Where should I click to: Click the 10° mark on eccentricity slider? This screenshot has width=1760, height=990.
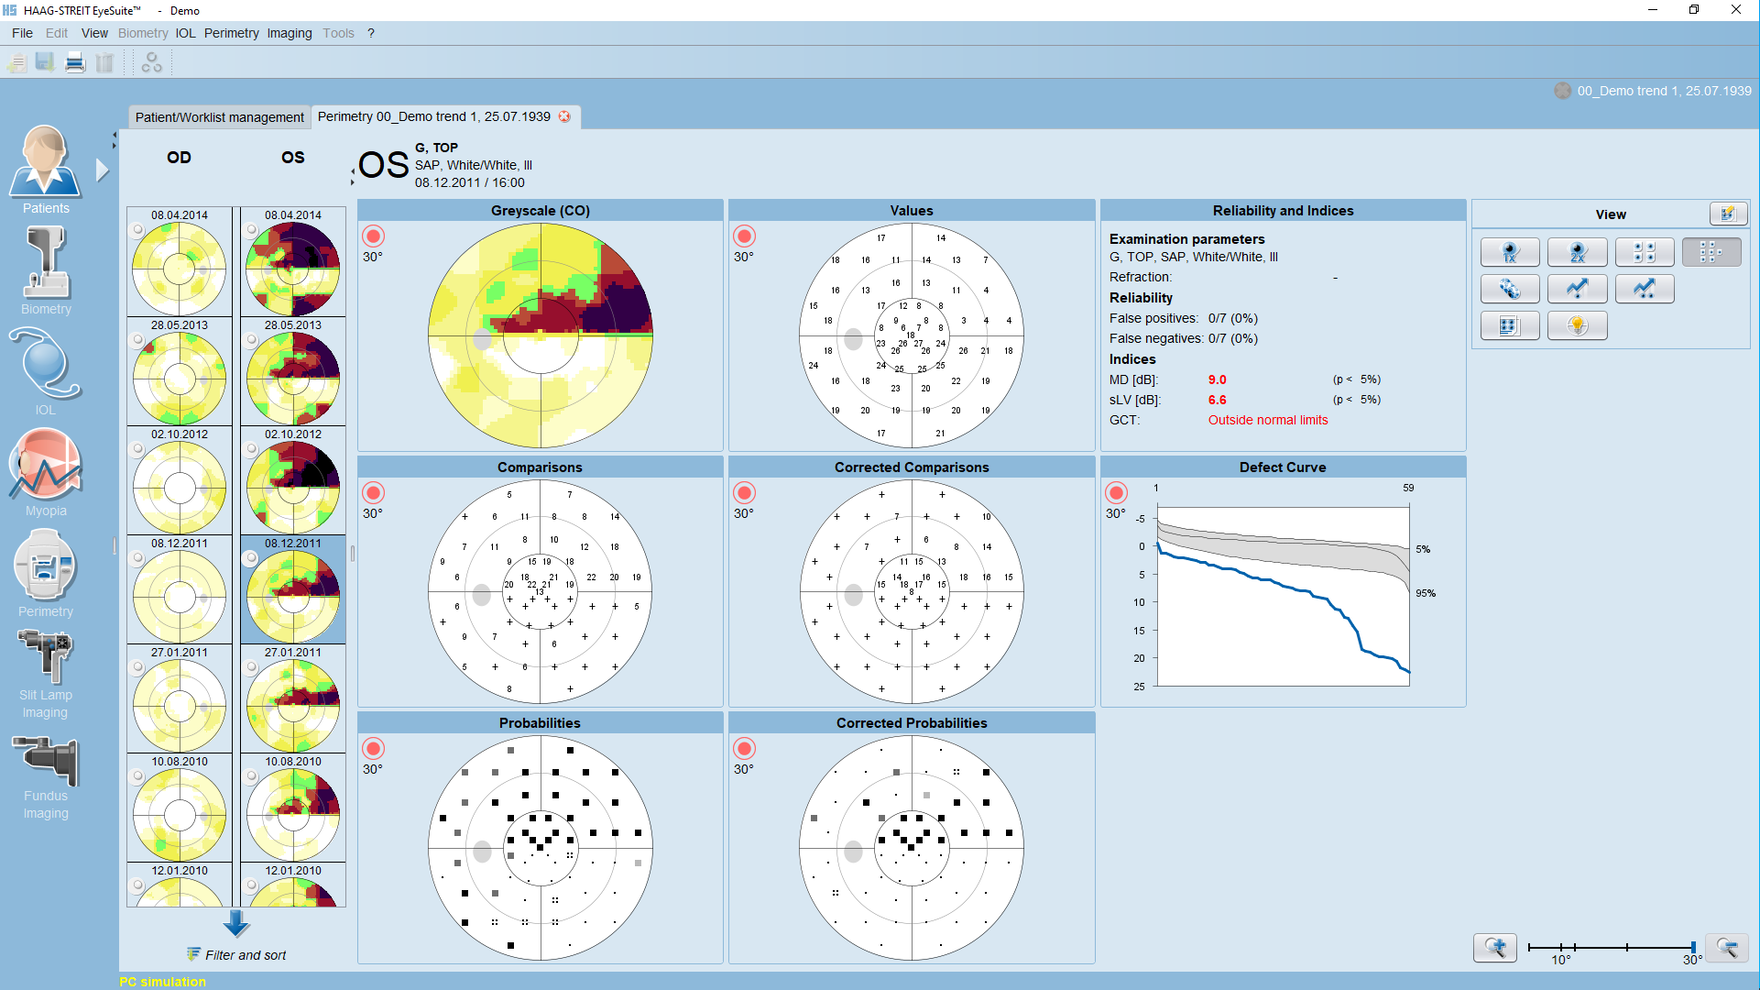(x=1560, y=947)
